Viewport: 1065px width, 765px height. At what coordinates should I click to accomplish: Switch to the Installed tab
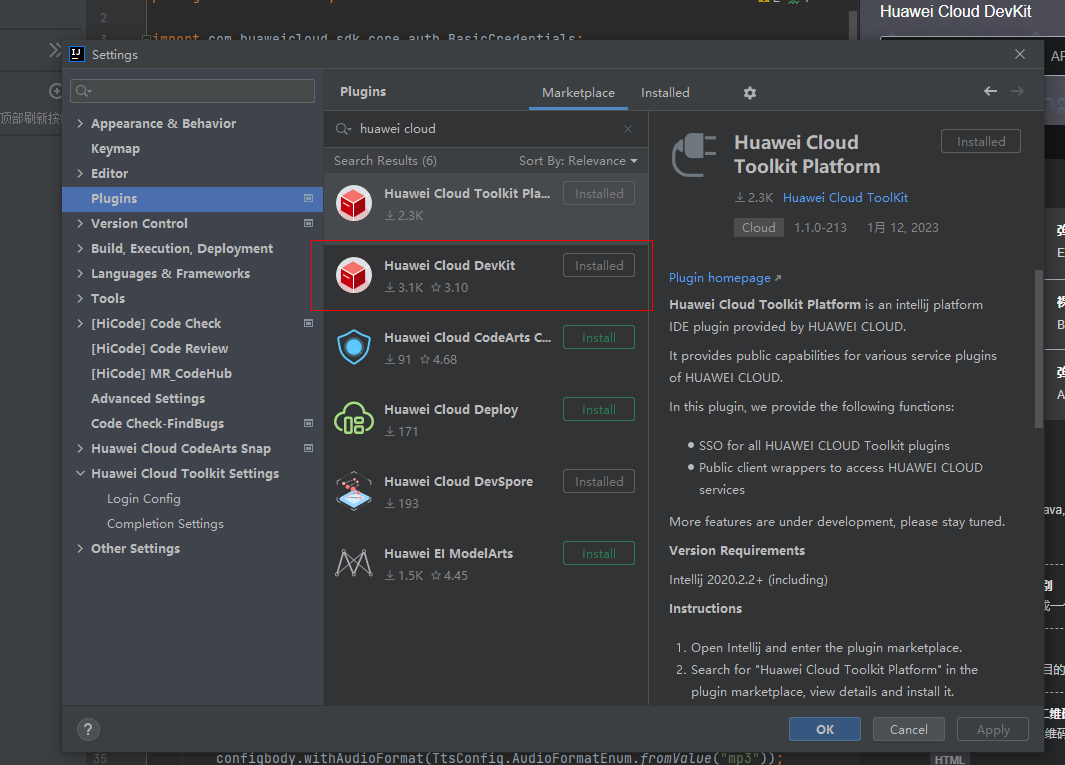[x=665, y=93]
